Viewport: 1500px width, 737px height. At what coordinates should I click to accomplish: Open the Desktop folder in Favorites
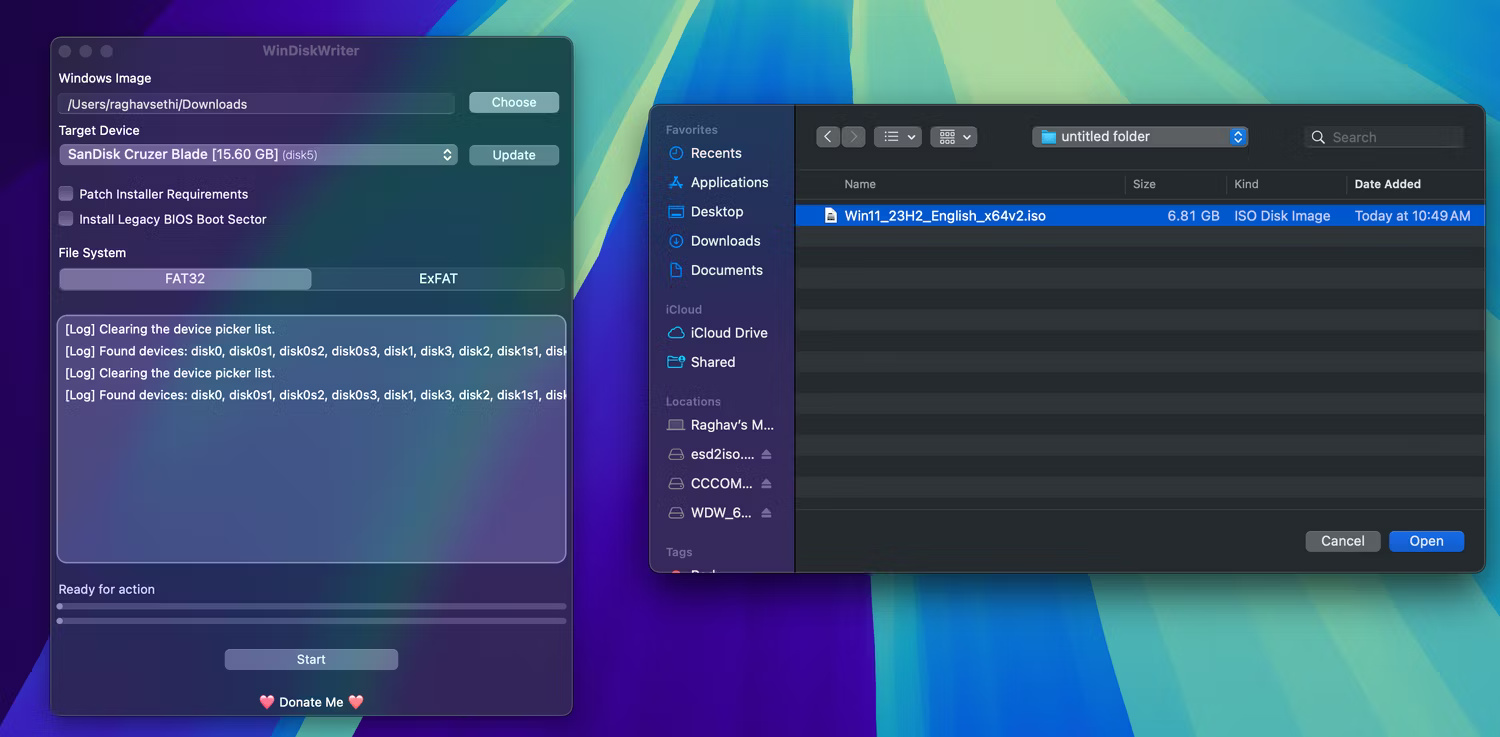716,211
